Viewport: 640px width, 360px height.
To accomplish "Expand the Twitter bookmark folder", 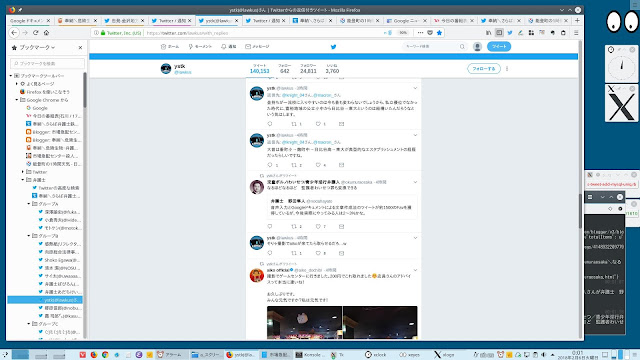I will pos(23,172).
